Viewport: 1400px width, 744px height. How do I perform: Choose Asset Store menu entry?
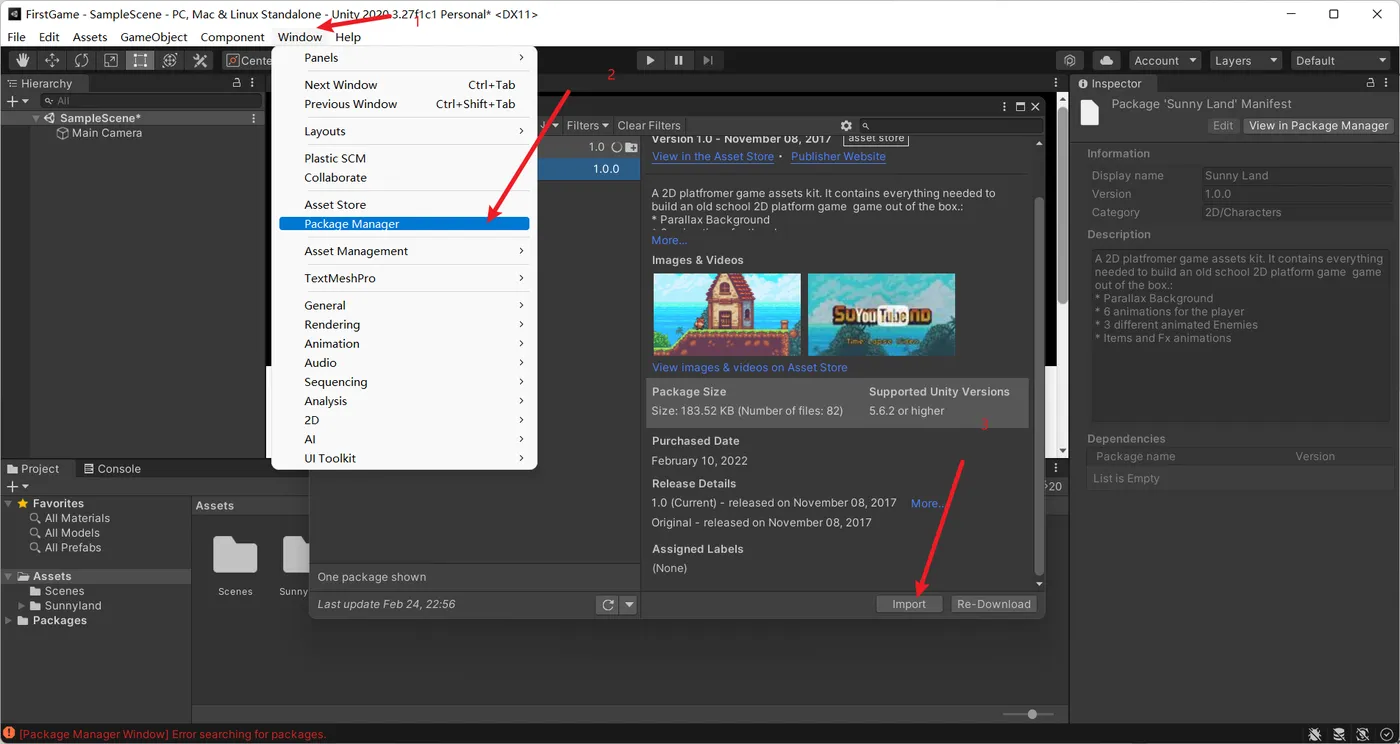click(x=404, y=205)
